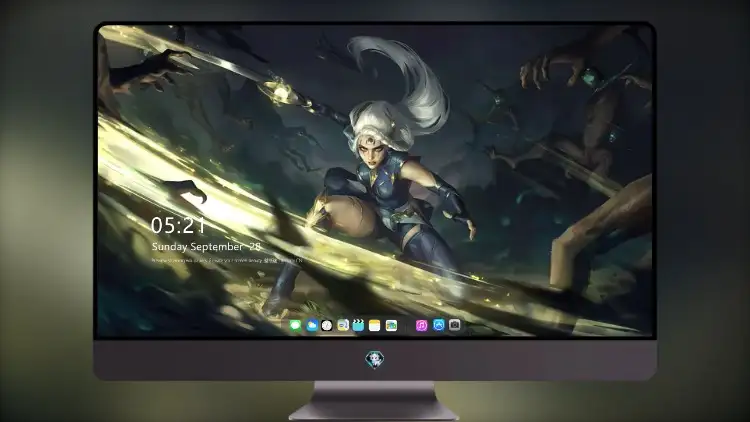Open the Clock app in dock
Screen dimensions: 750x422
click(327, 326)
